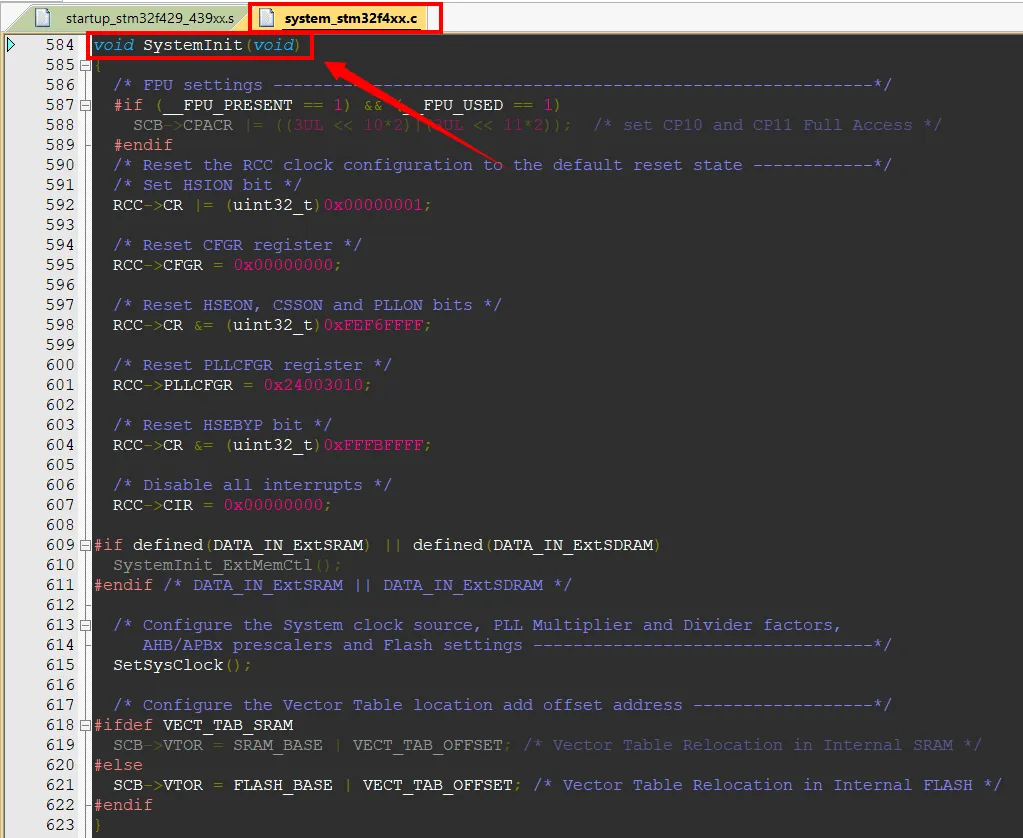The height and width of the screenshot is (838, 1023).
Task: Click the 'Reset CFGR register' comment
Action: click(x=237, y=245)
